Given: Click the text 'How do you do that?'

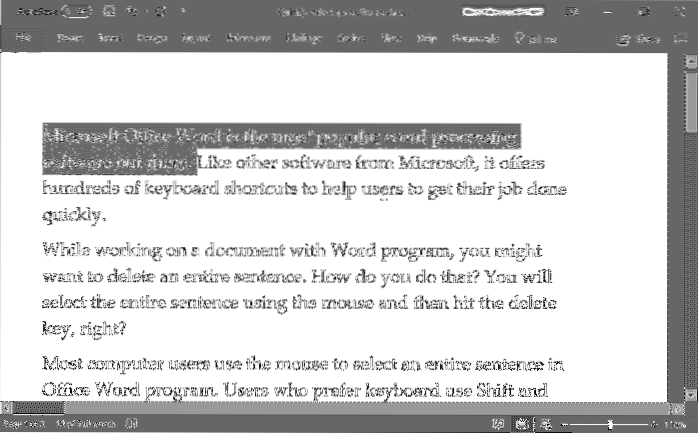Looking at the screenshot, I should pos(395,276).
